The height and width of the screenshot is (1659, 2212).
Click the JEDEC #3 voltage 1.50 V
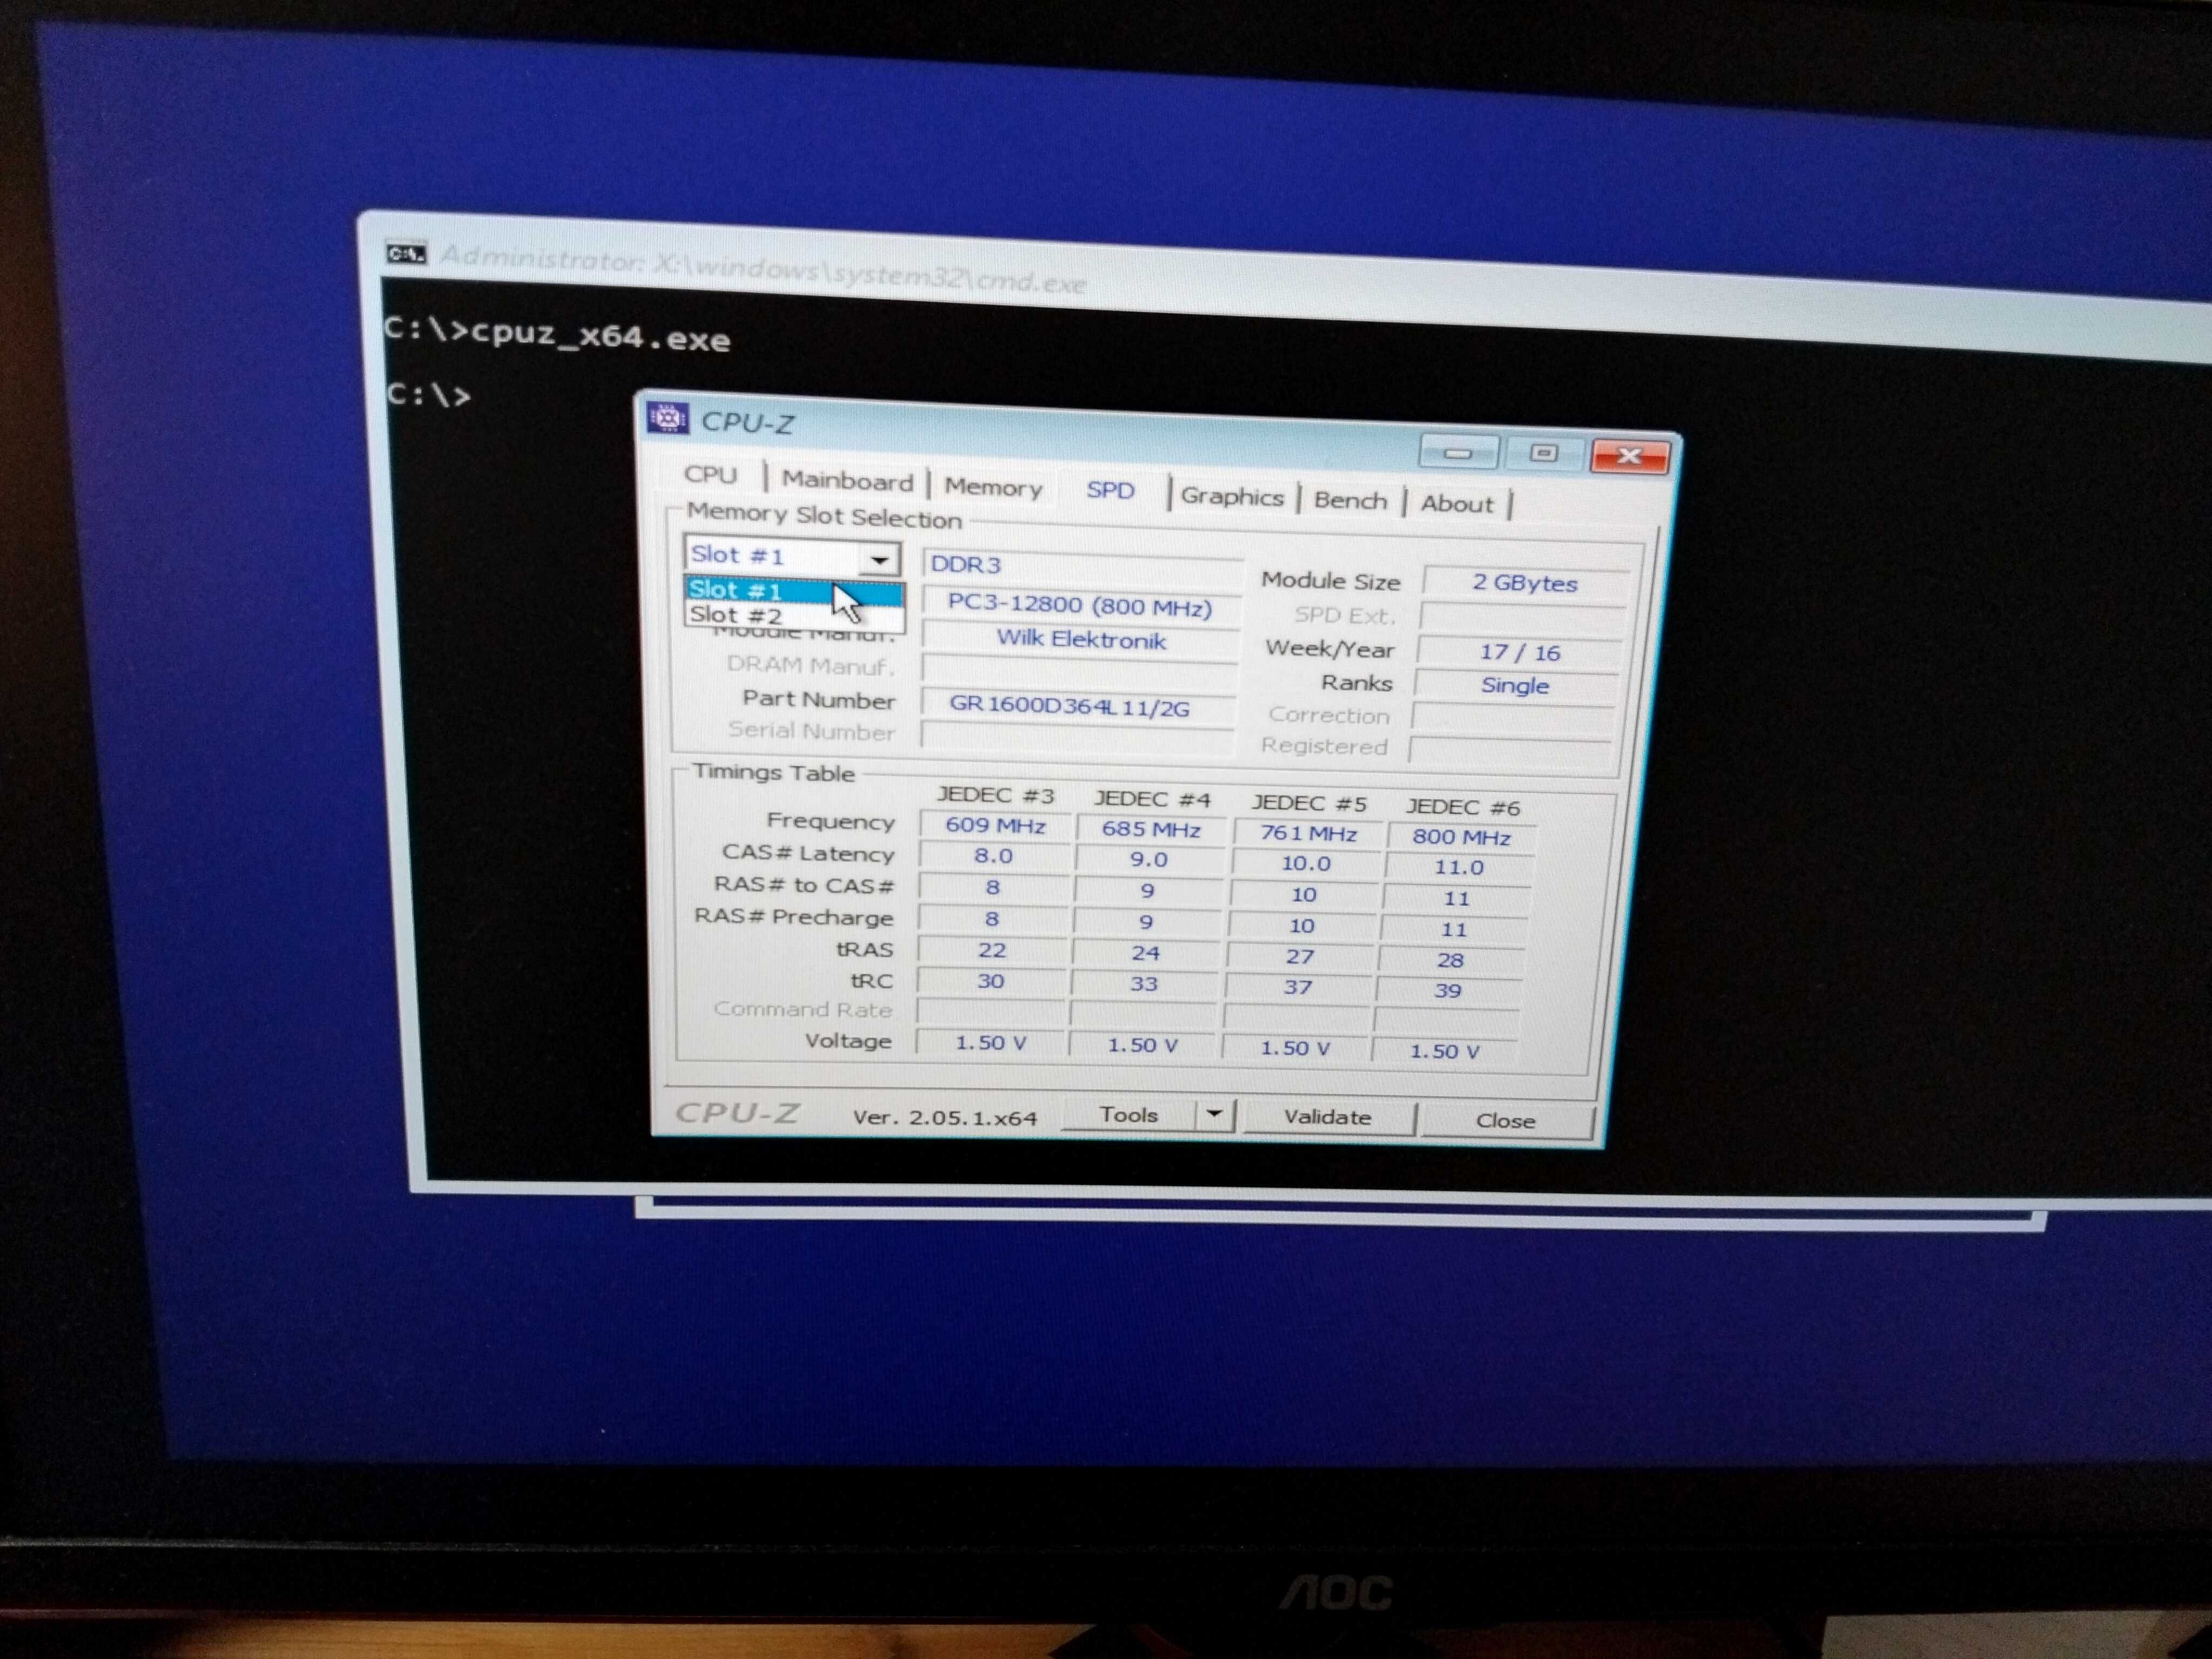click(990, 1043)
